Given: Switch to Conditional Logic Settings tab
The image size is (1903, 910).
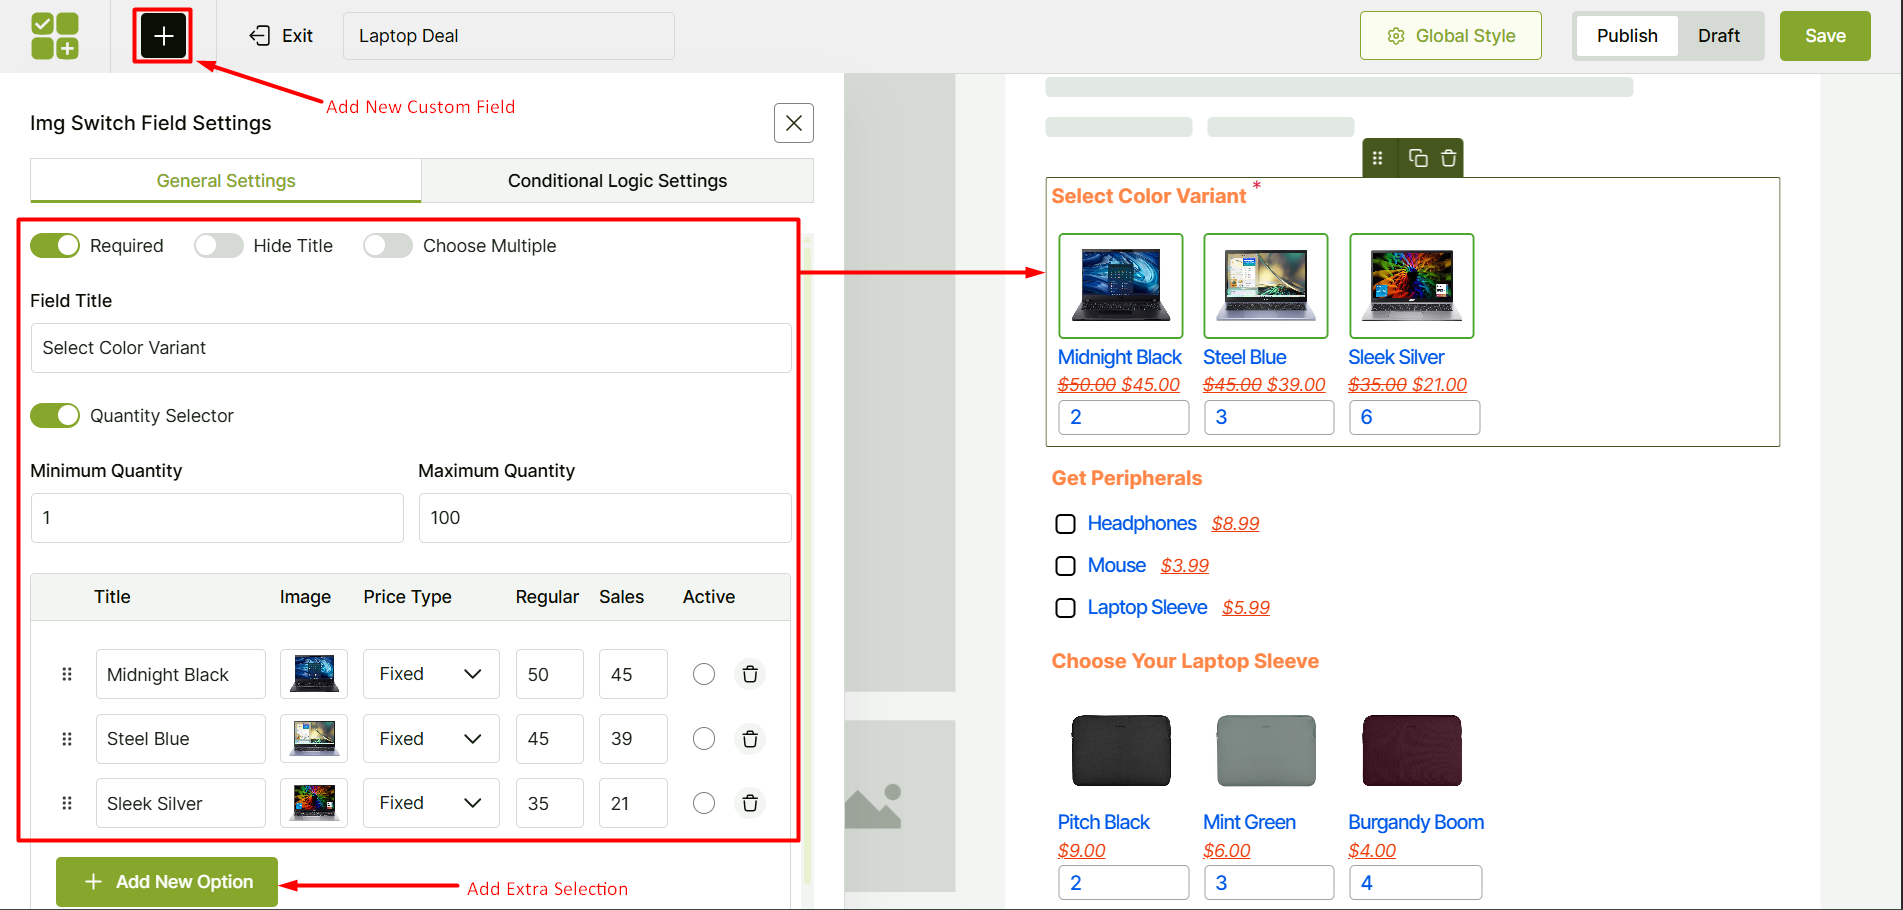Looking at the screenshot, I should coord(617,180).
